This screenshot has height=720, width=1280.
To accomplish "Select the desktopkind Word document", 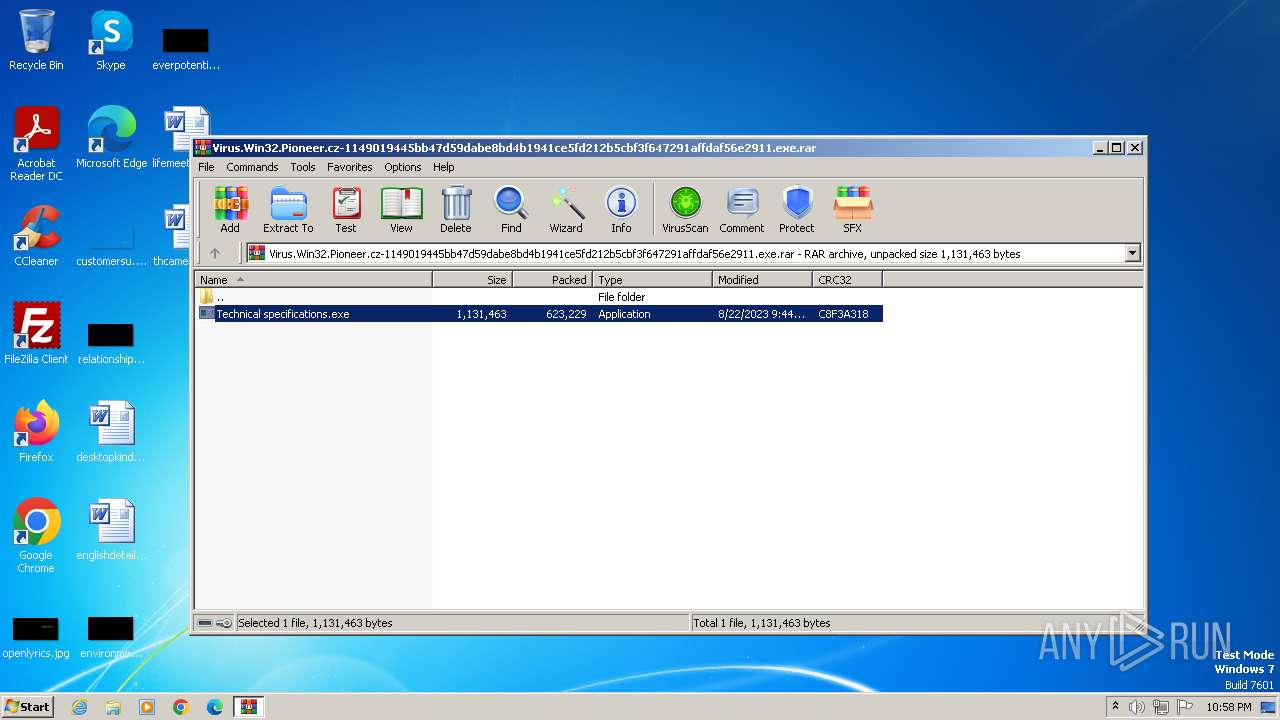I will click(x=111, y=432).
